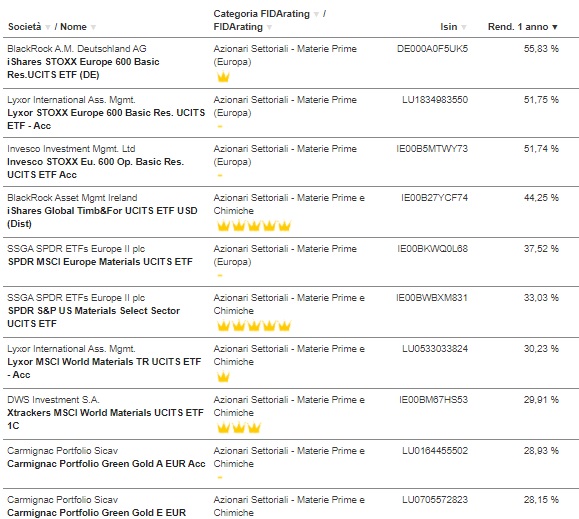Click the 51,74 % return value
Screen dimensions: 579x519
point(541,149)
